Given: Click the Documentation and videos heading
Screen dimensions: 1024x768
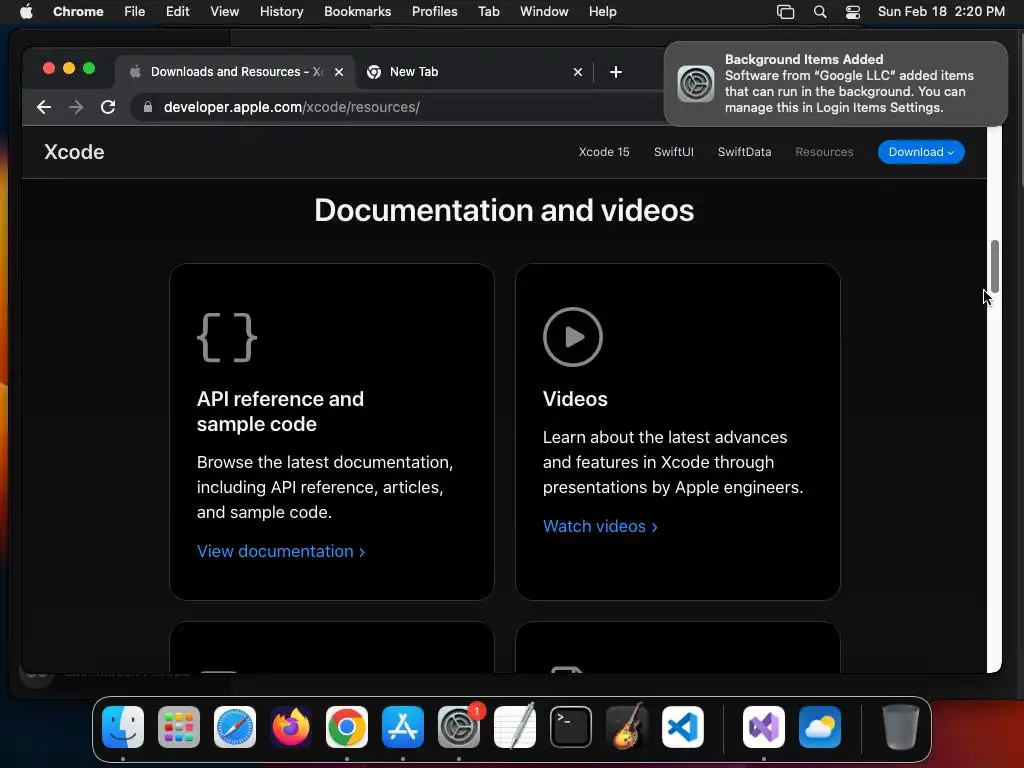Looking at the screenshot, I should pyautogui.click(x=504, y=210).
